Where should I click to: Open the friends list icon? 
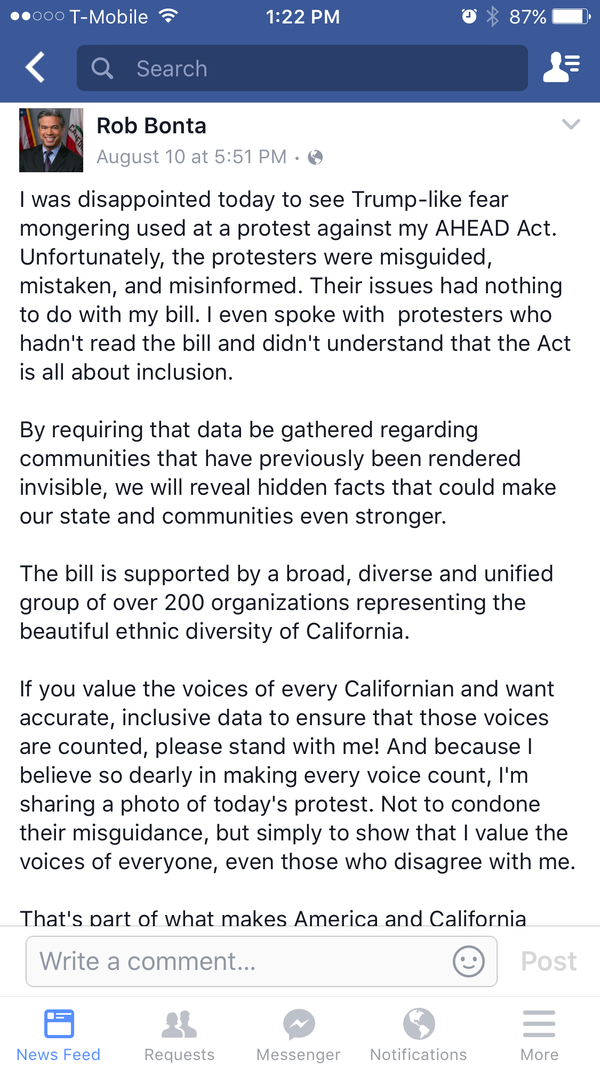click(x=561, y=67)
